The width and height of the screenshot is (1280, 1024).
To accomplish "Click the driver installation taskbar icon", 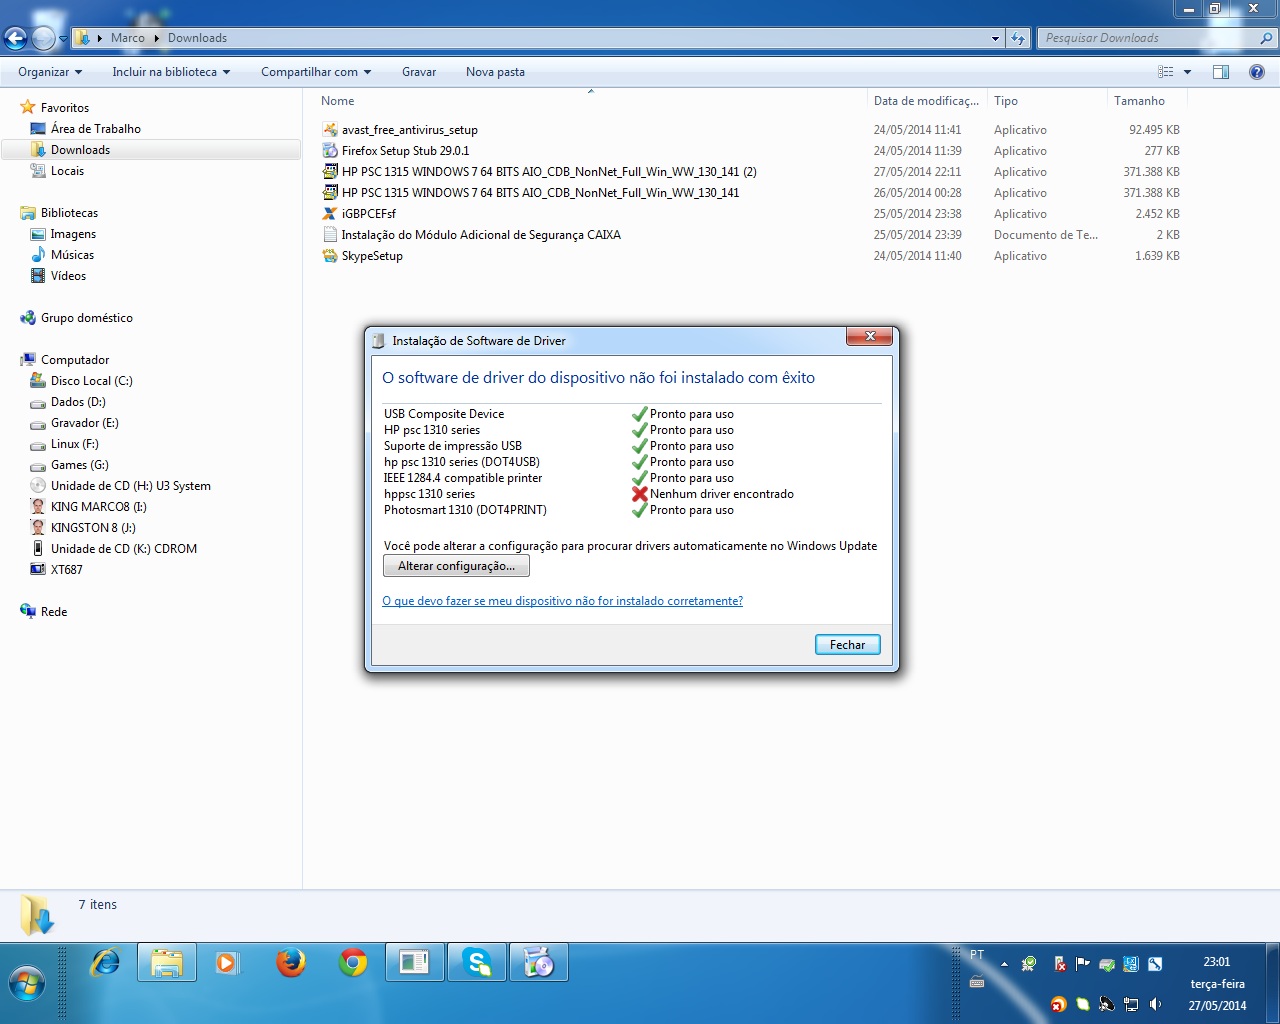I will [539, 963].
